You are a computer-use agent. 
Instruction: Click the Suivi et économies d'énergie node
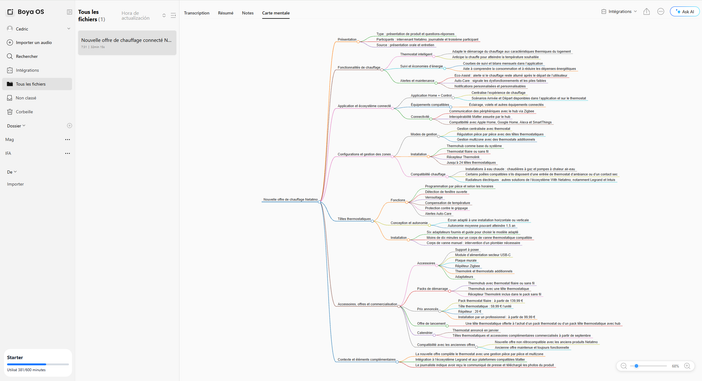pos(421,66)
